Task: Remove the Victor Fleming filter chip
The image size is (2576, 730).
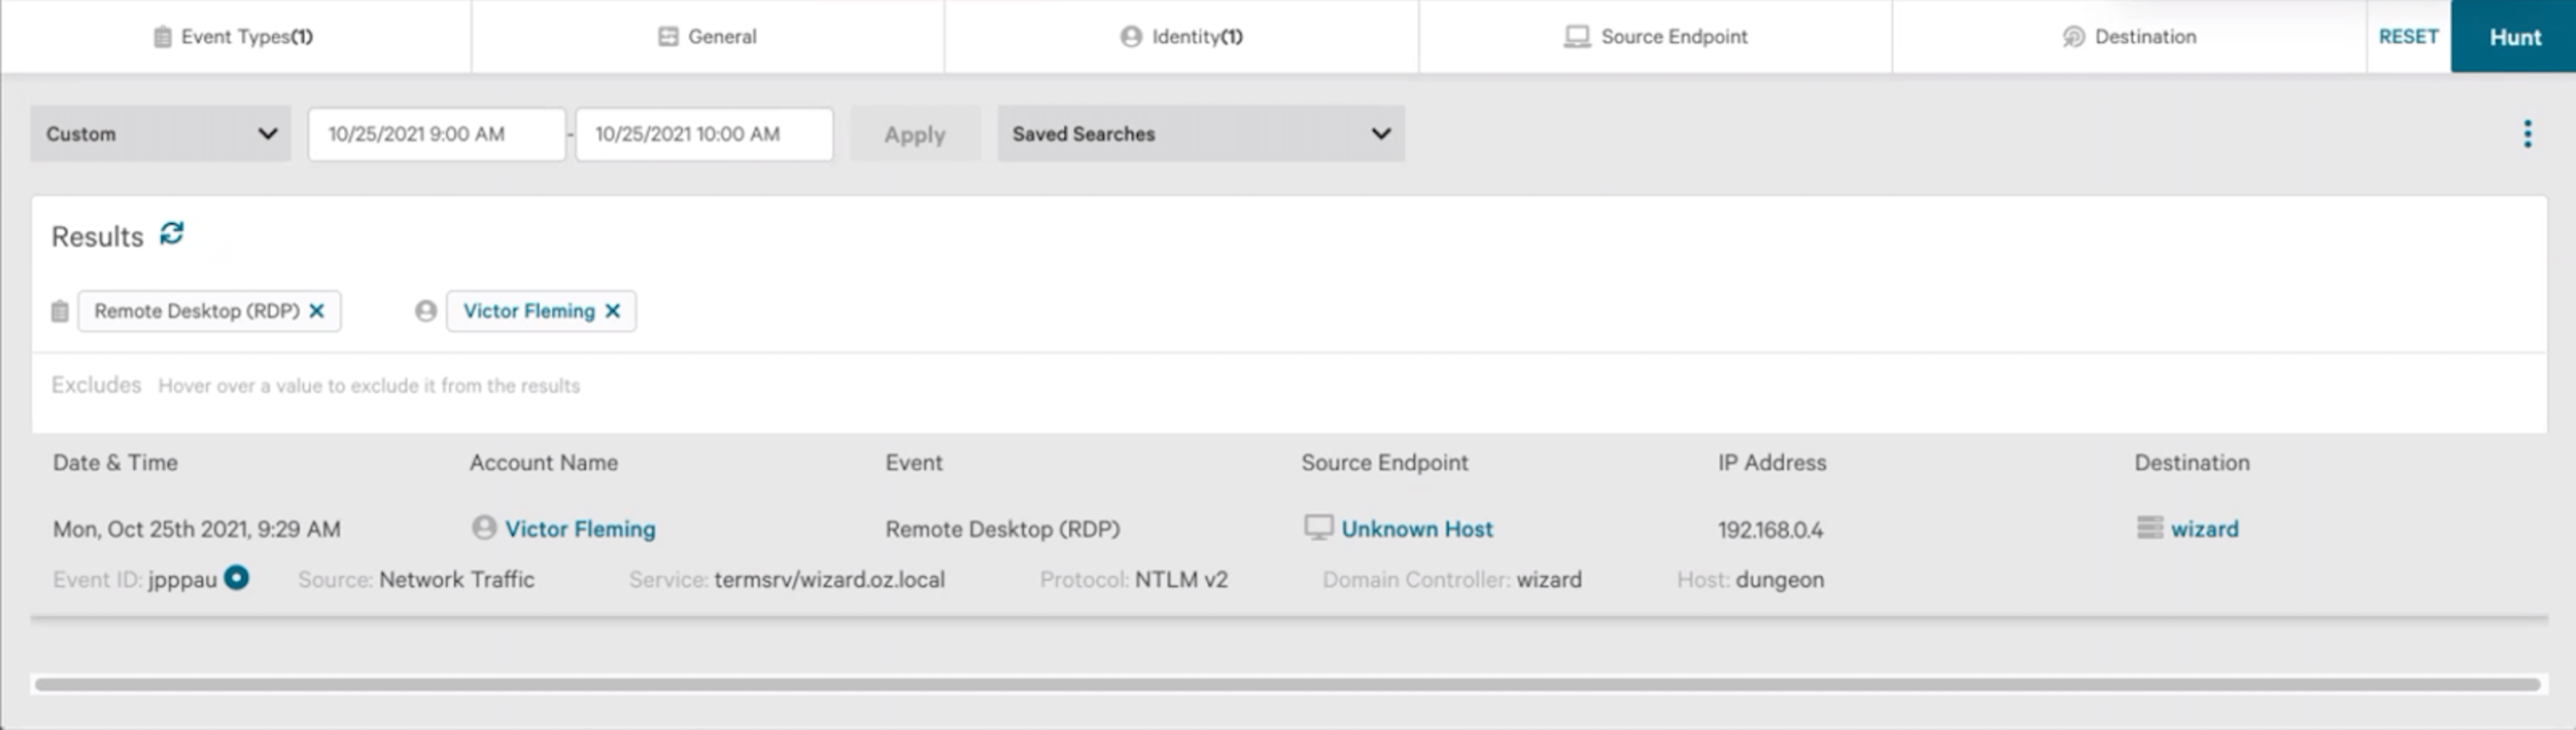Action: pyautogui.click(x=613, y=311)
